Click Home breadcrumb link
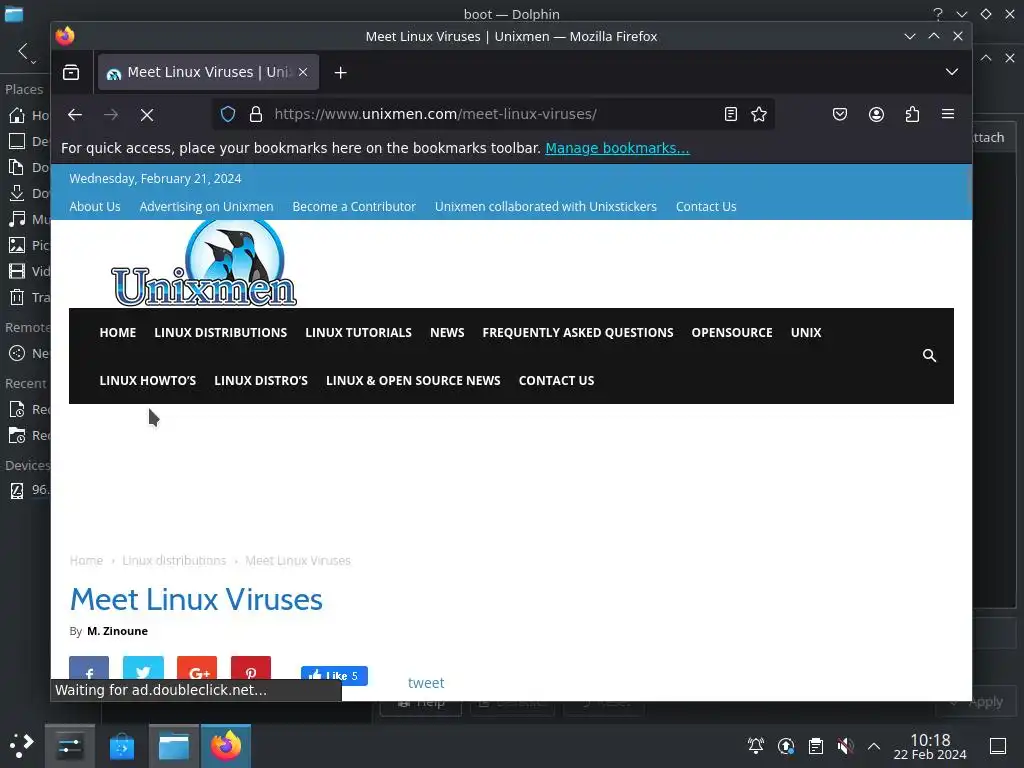This screenshot has height=768, width=1024. (86, 560)
